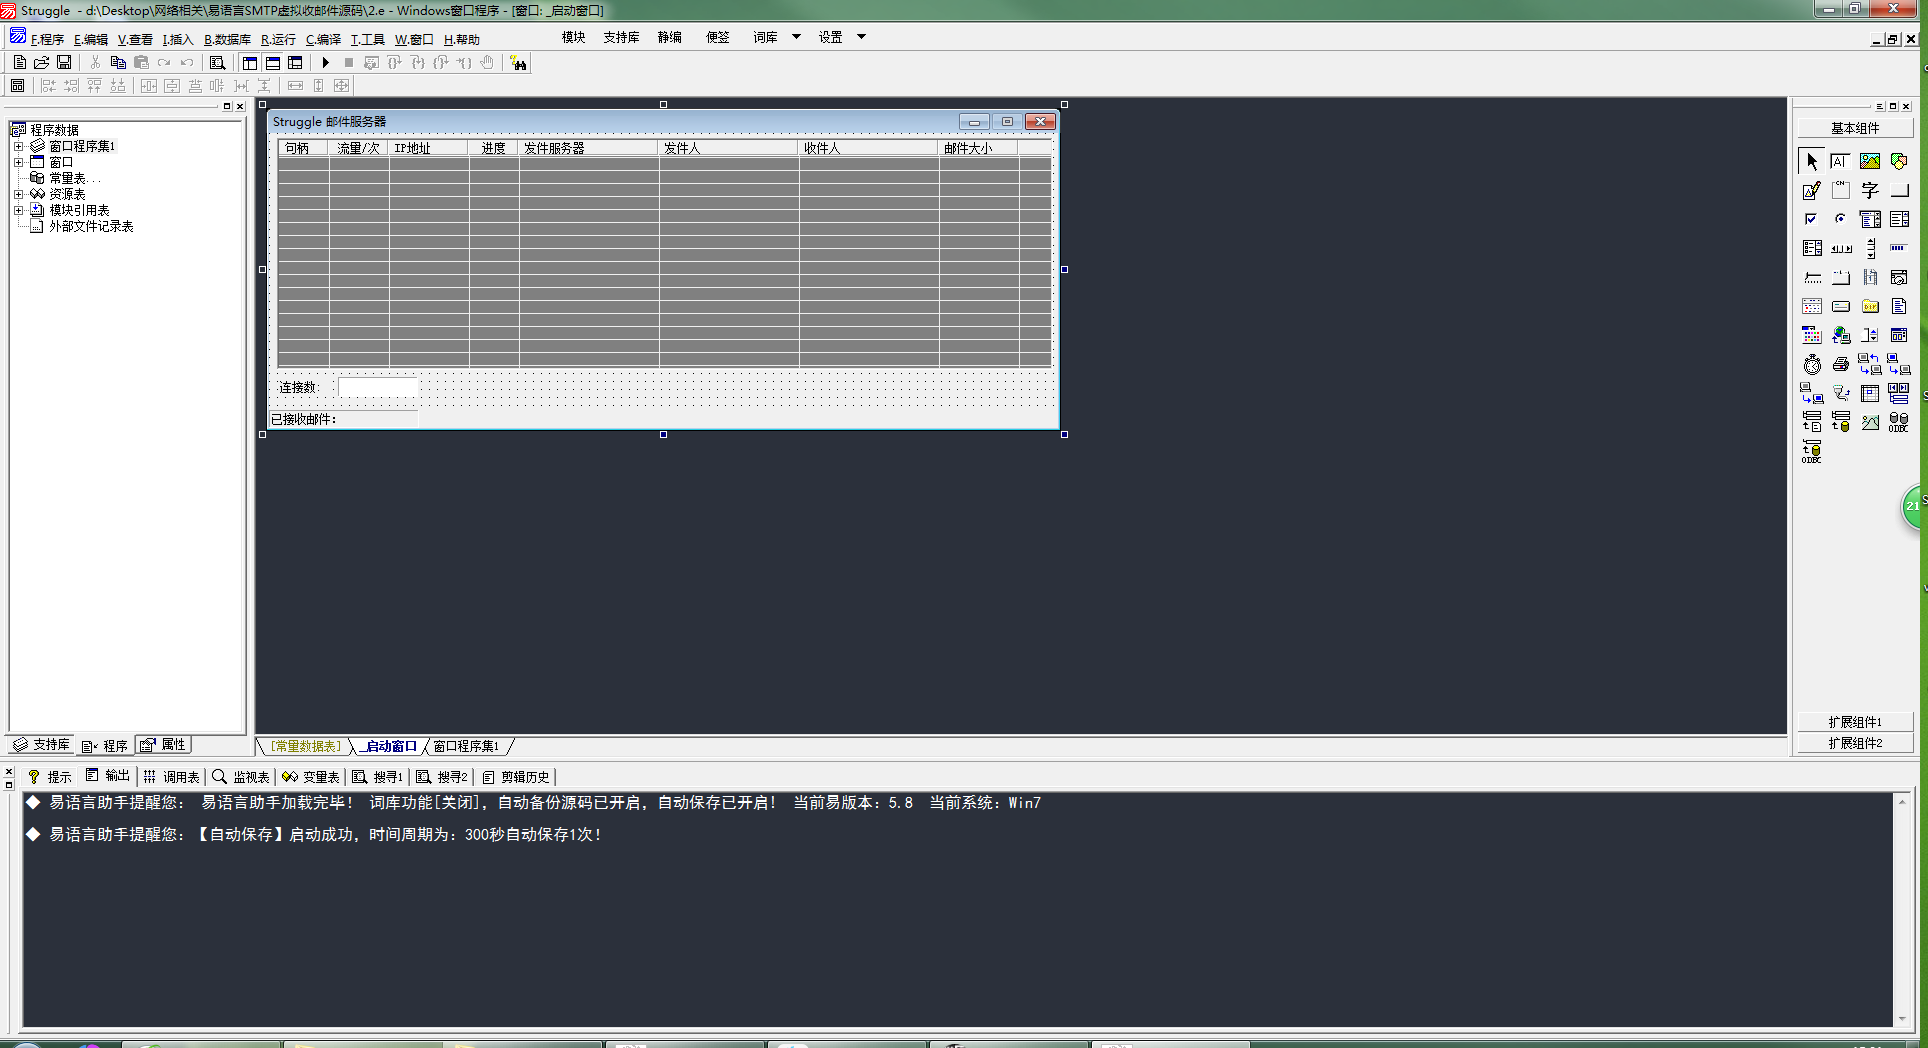Open the help search binoculars icon
The height and width of the screenshot is (1048, 1928).
pos(518,63)
